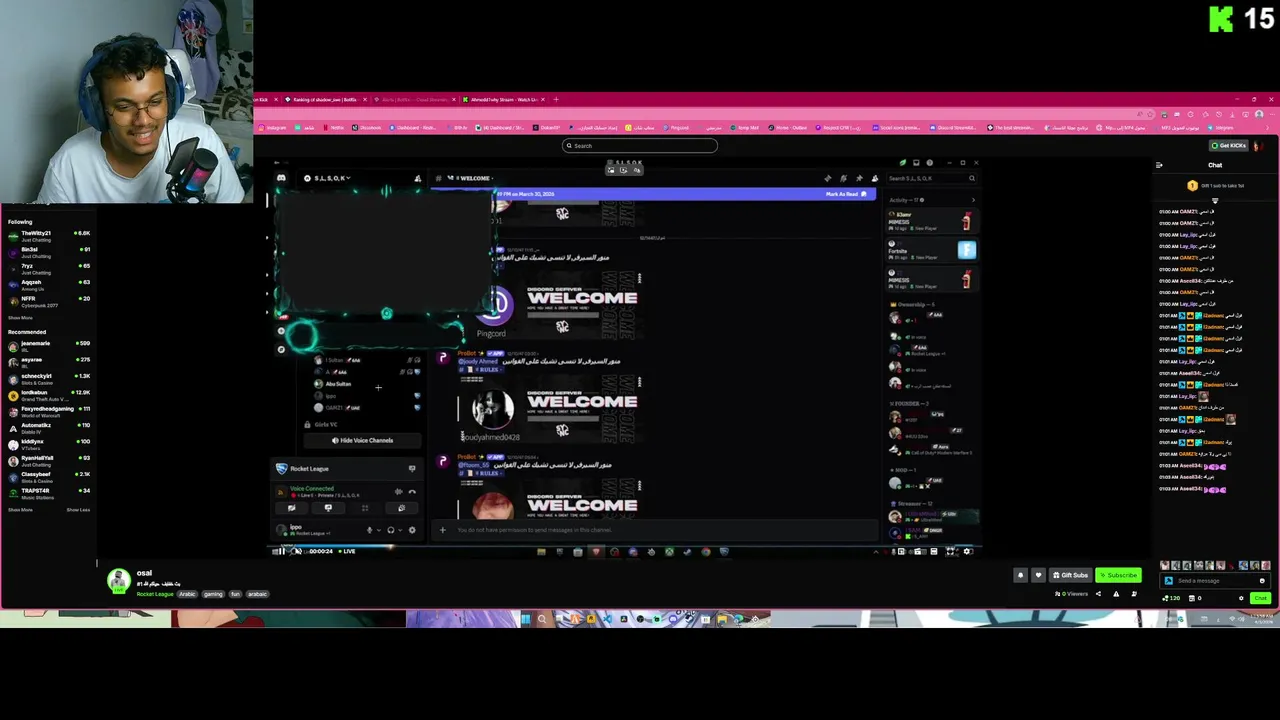This screenshot has width=1280, height=720.
Task: Open Windows taskbar search icon
Action: click(x=542, y=619)
